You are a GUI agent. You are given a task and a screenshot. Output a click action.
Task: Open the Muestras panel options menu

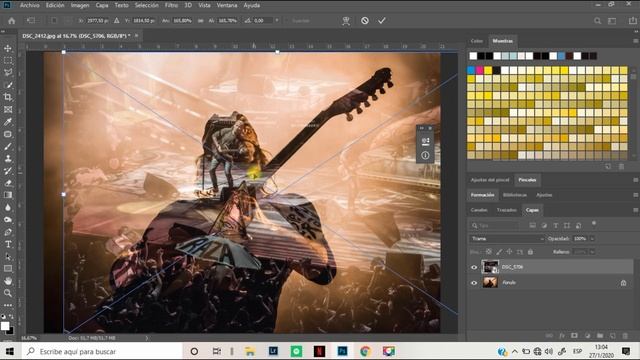(635, 41)
